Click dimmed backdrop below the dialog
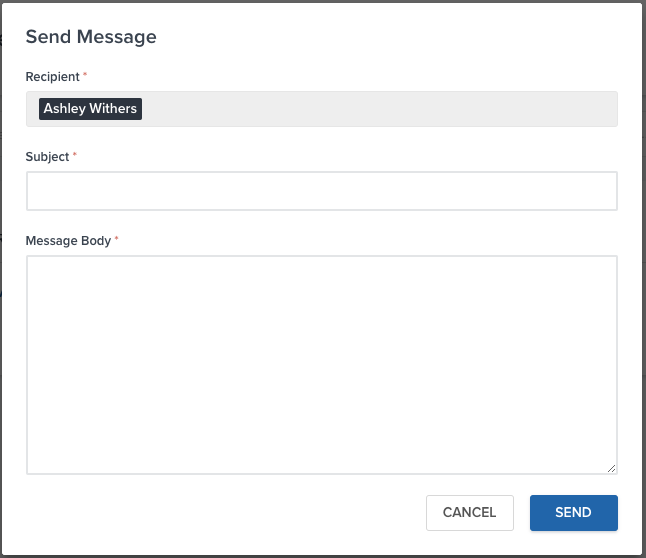The image size is (646, 558). [x=320, y=555]
